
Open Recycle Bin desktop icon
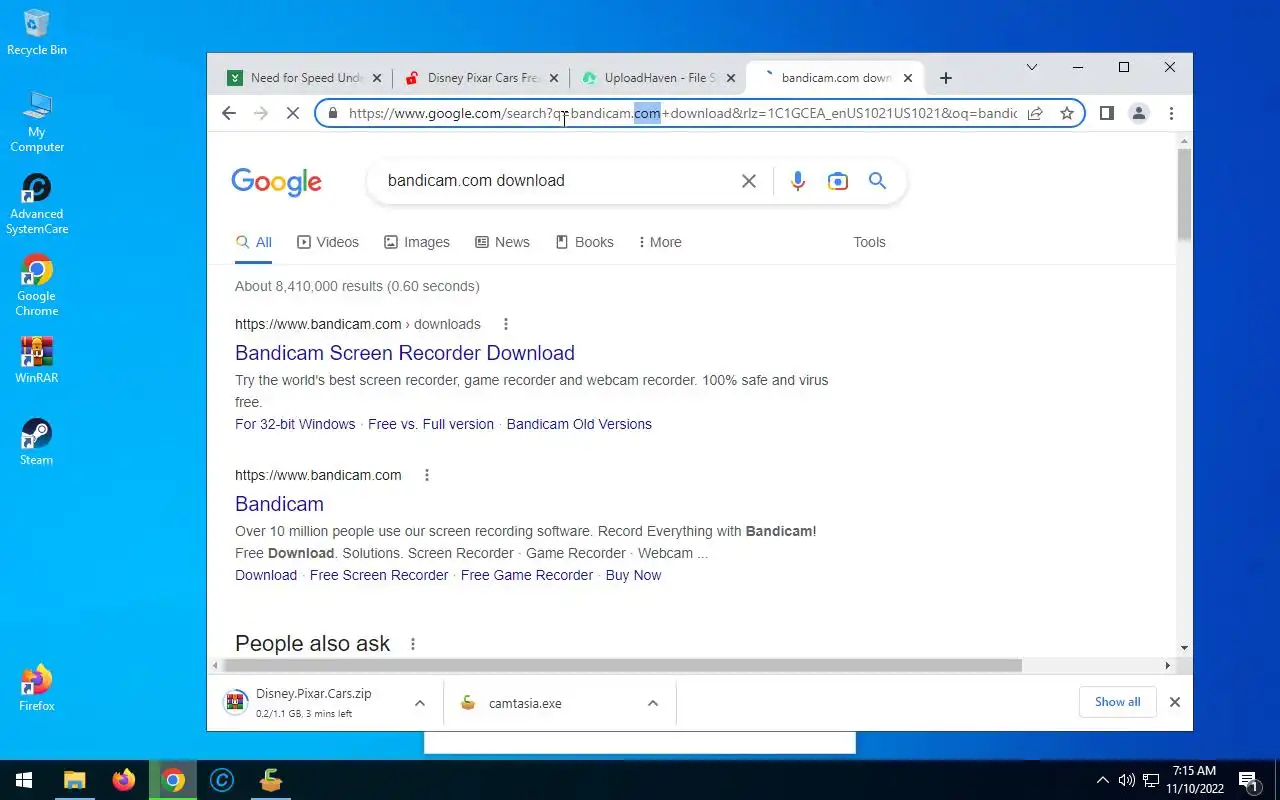point(37,32)
